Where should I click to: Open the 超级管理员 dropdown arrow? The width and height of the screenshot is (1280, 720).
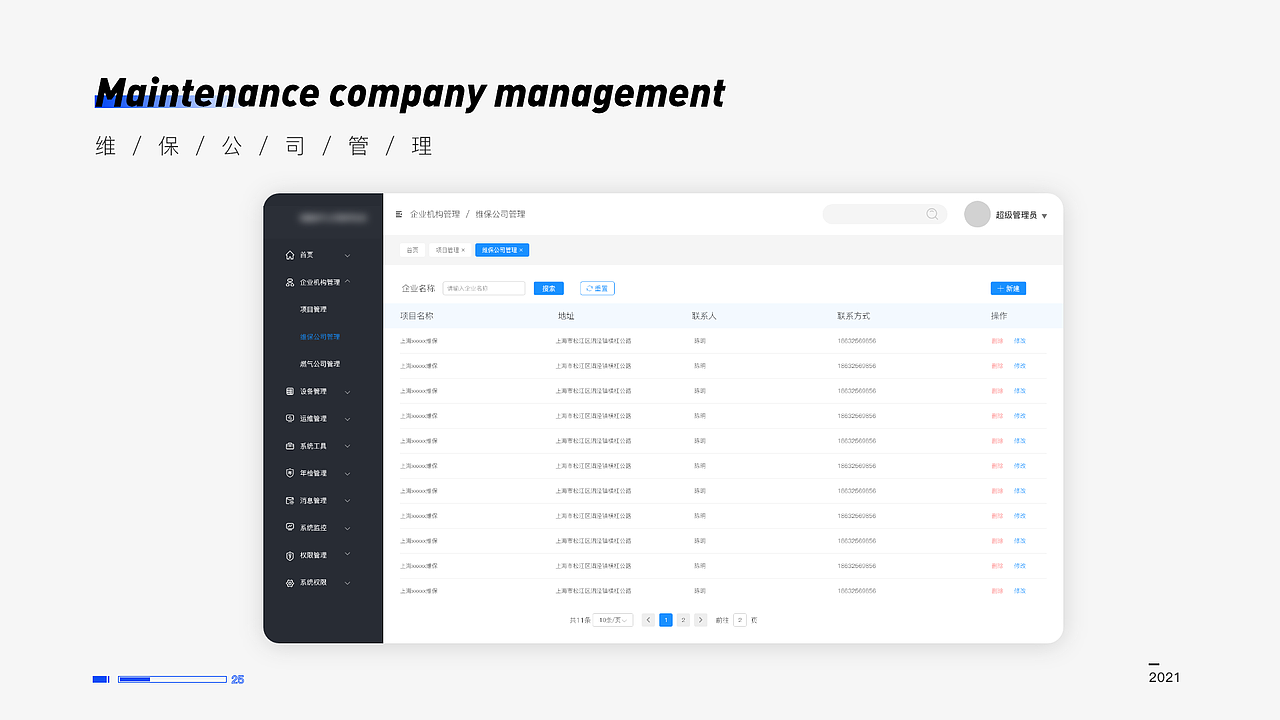pos(1045,216)
